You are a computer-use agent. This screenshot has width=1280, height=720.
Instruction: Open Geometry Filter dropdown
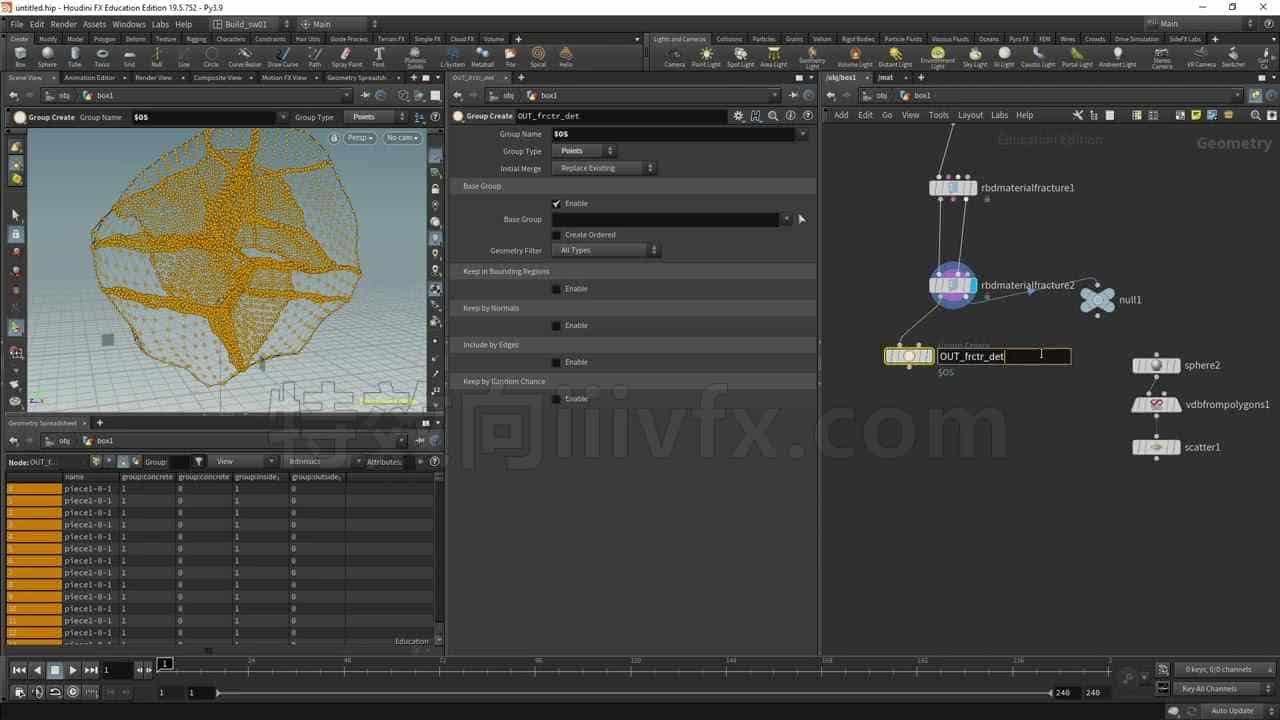click(606, 250)
